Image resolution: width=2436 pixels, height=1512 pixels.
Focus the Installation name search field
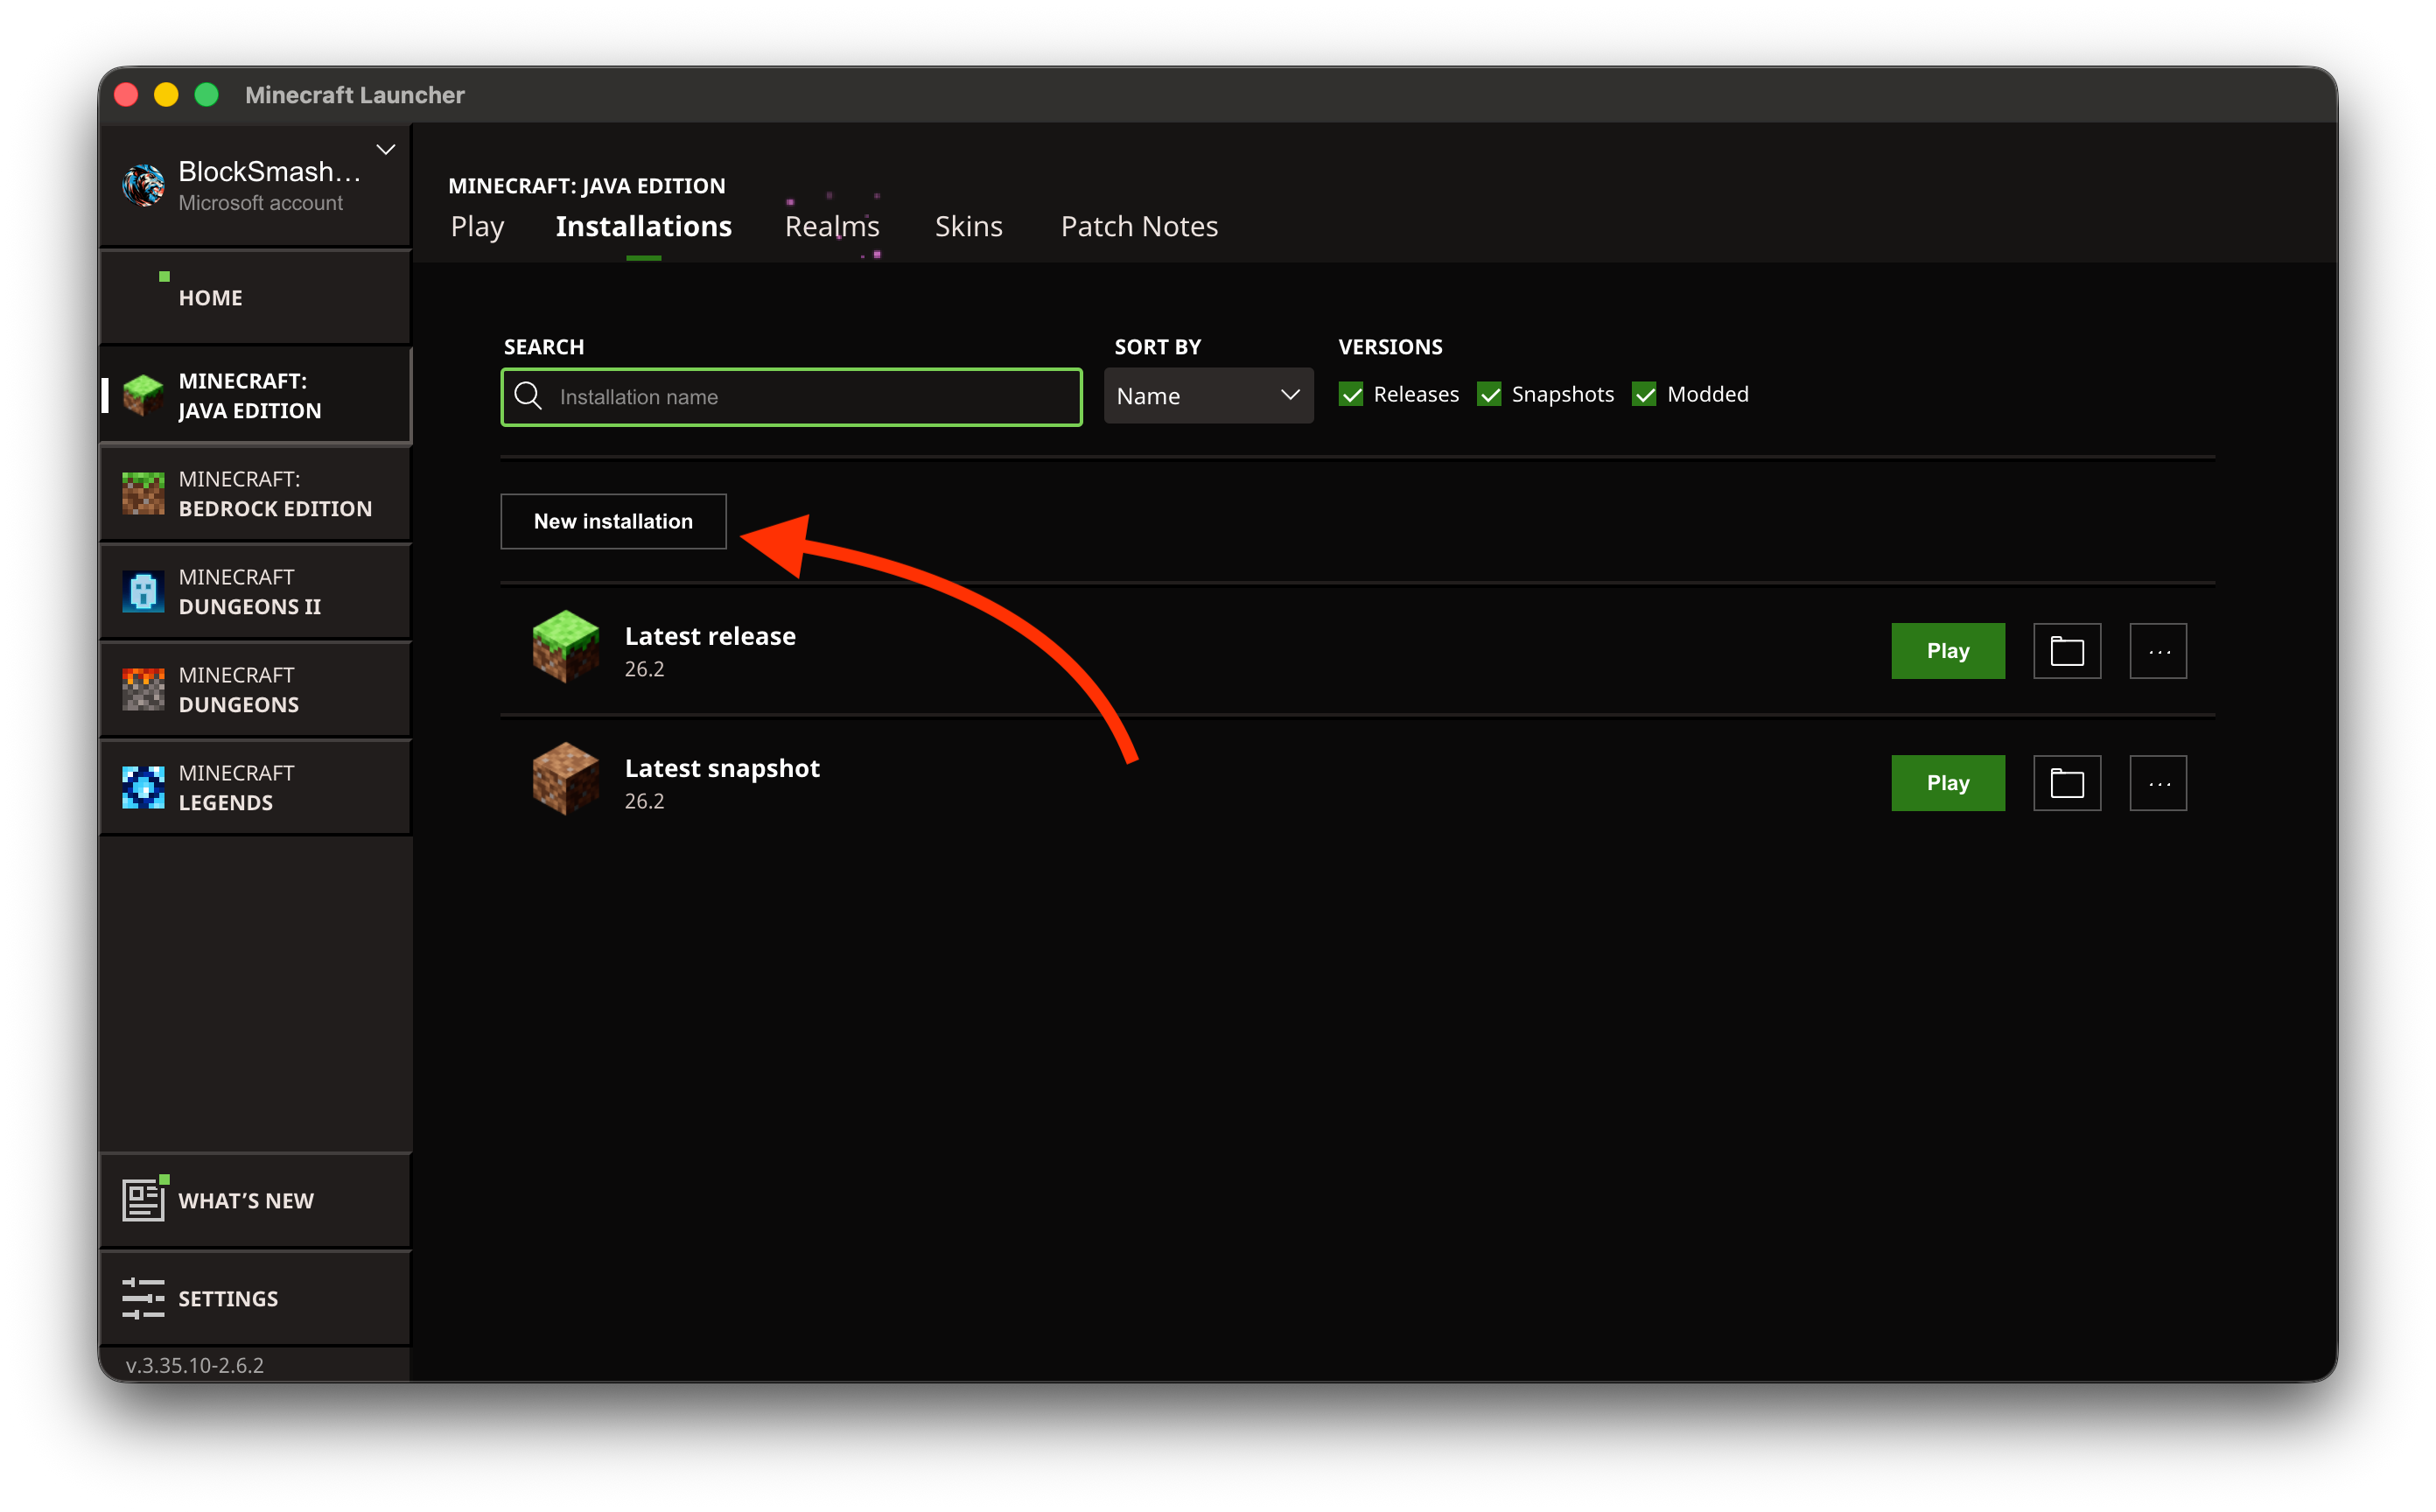[791, 397]
